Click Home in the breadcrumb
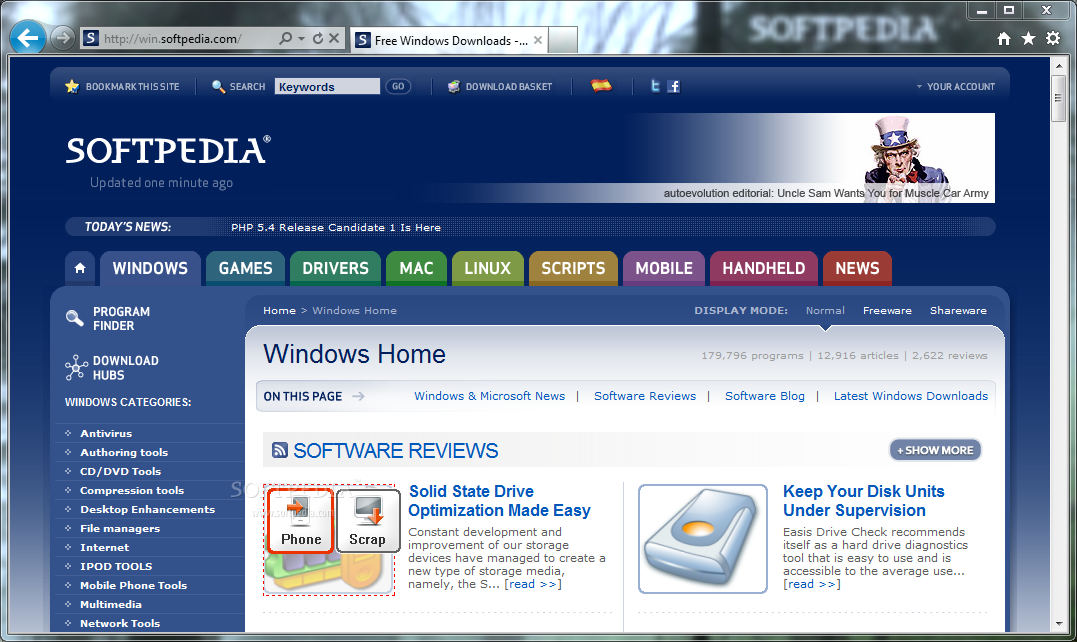The image size is (1077, 642). point(279,310)
